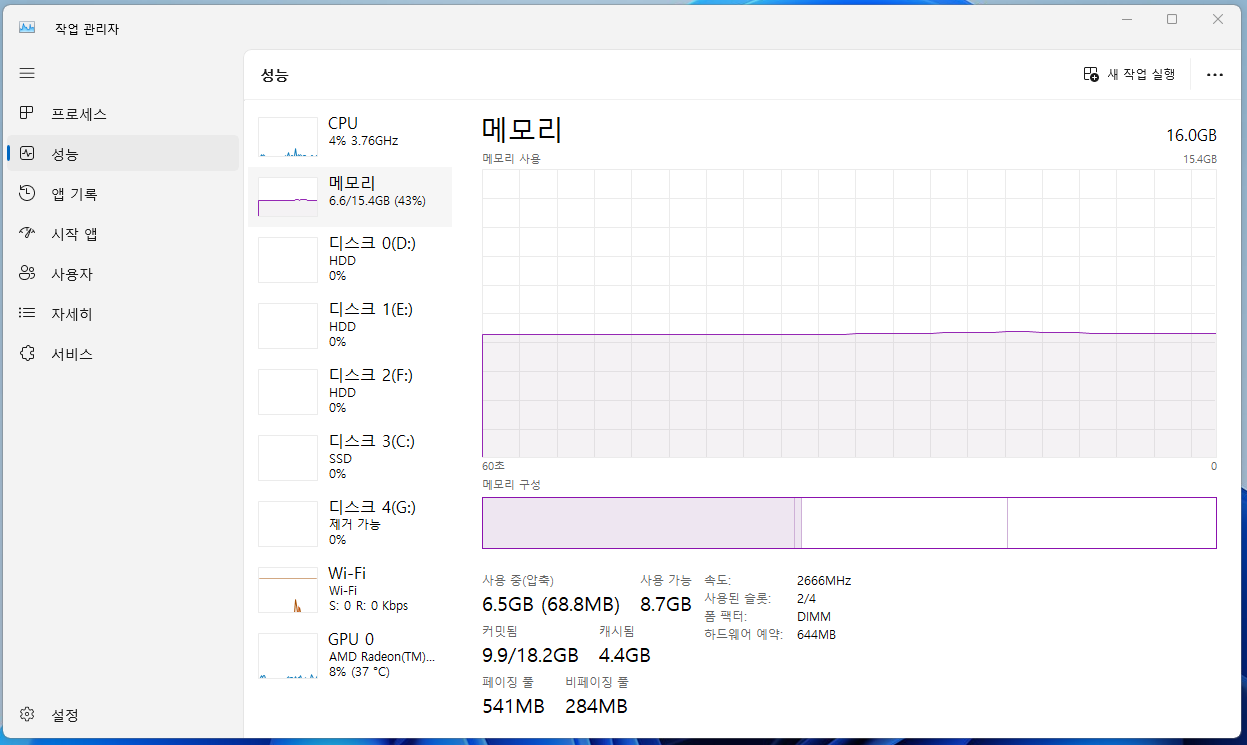Expand the 성능 navigation entry
This screenshot has height=745, width=1247.
pos(27,153)
